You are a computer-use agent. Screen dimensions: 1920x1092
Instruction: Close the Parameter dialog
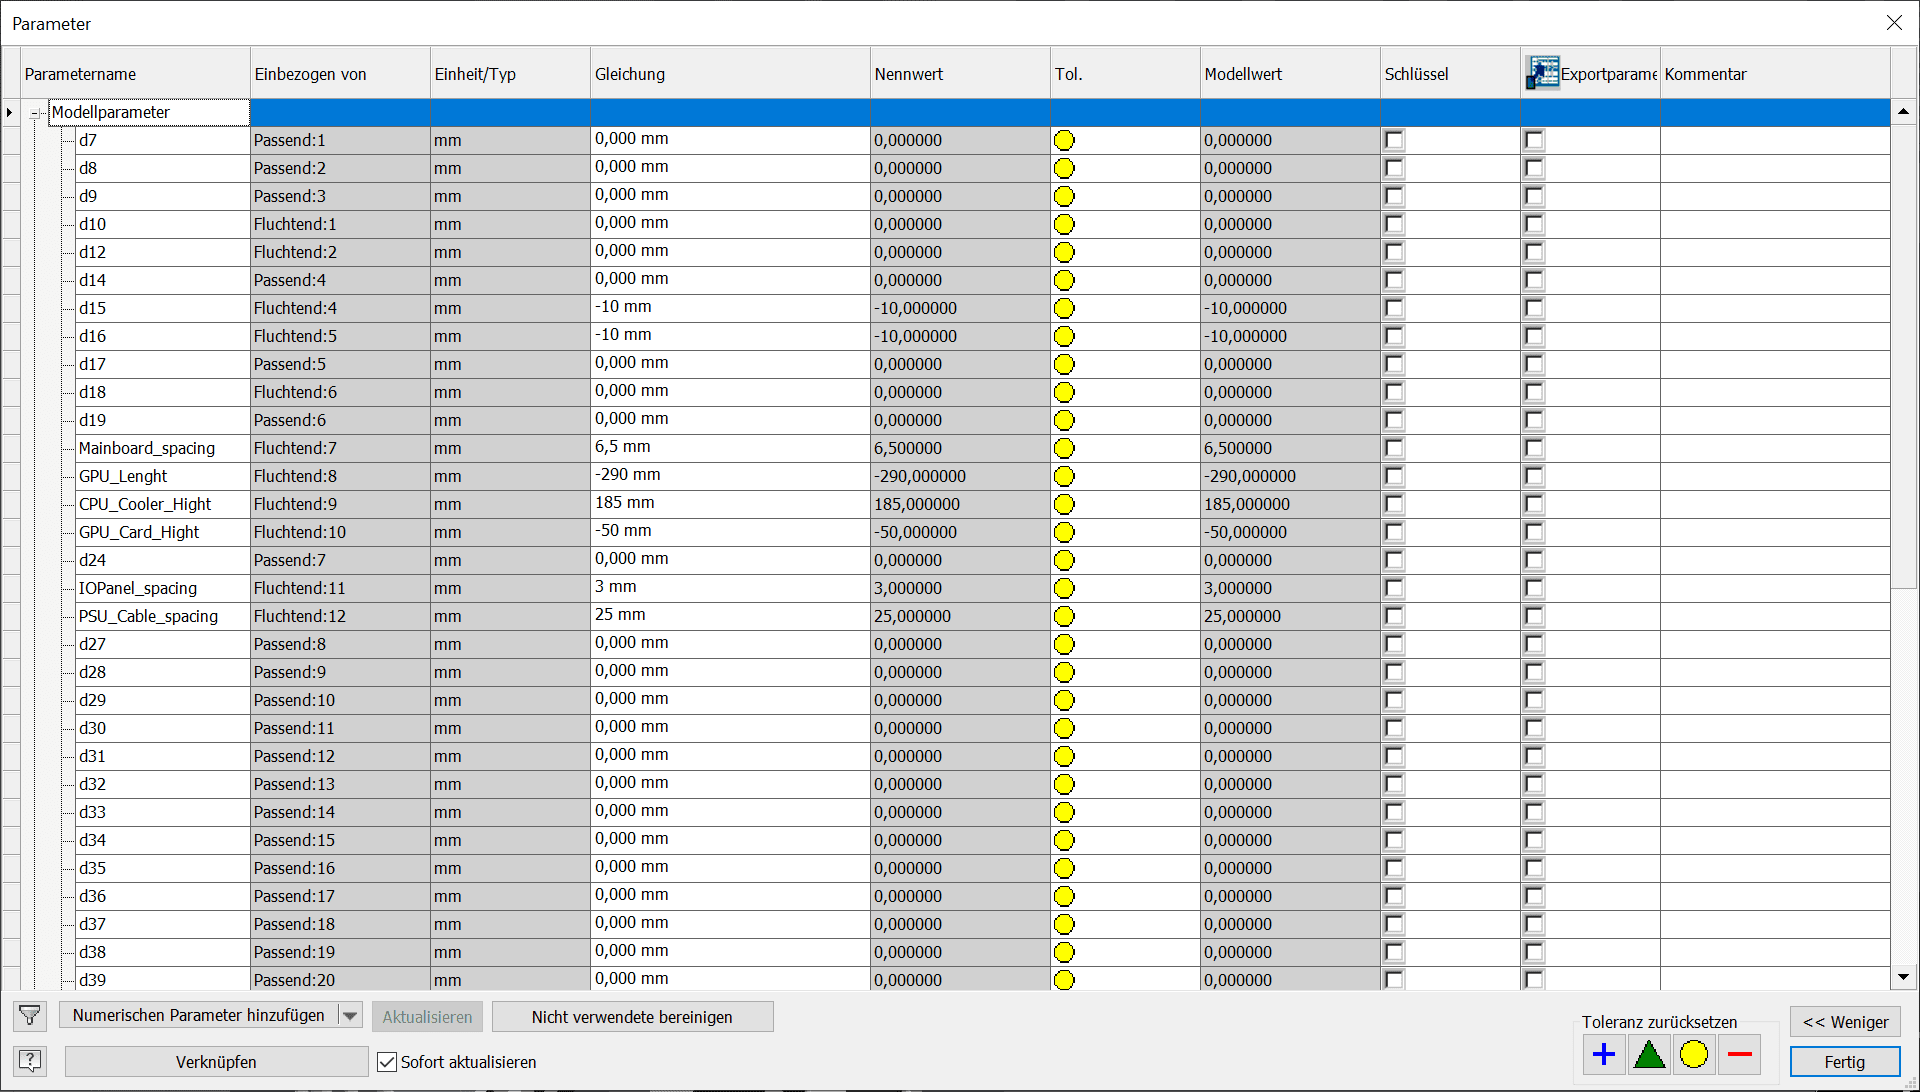pos(1894,23)
